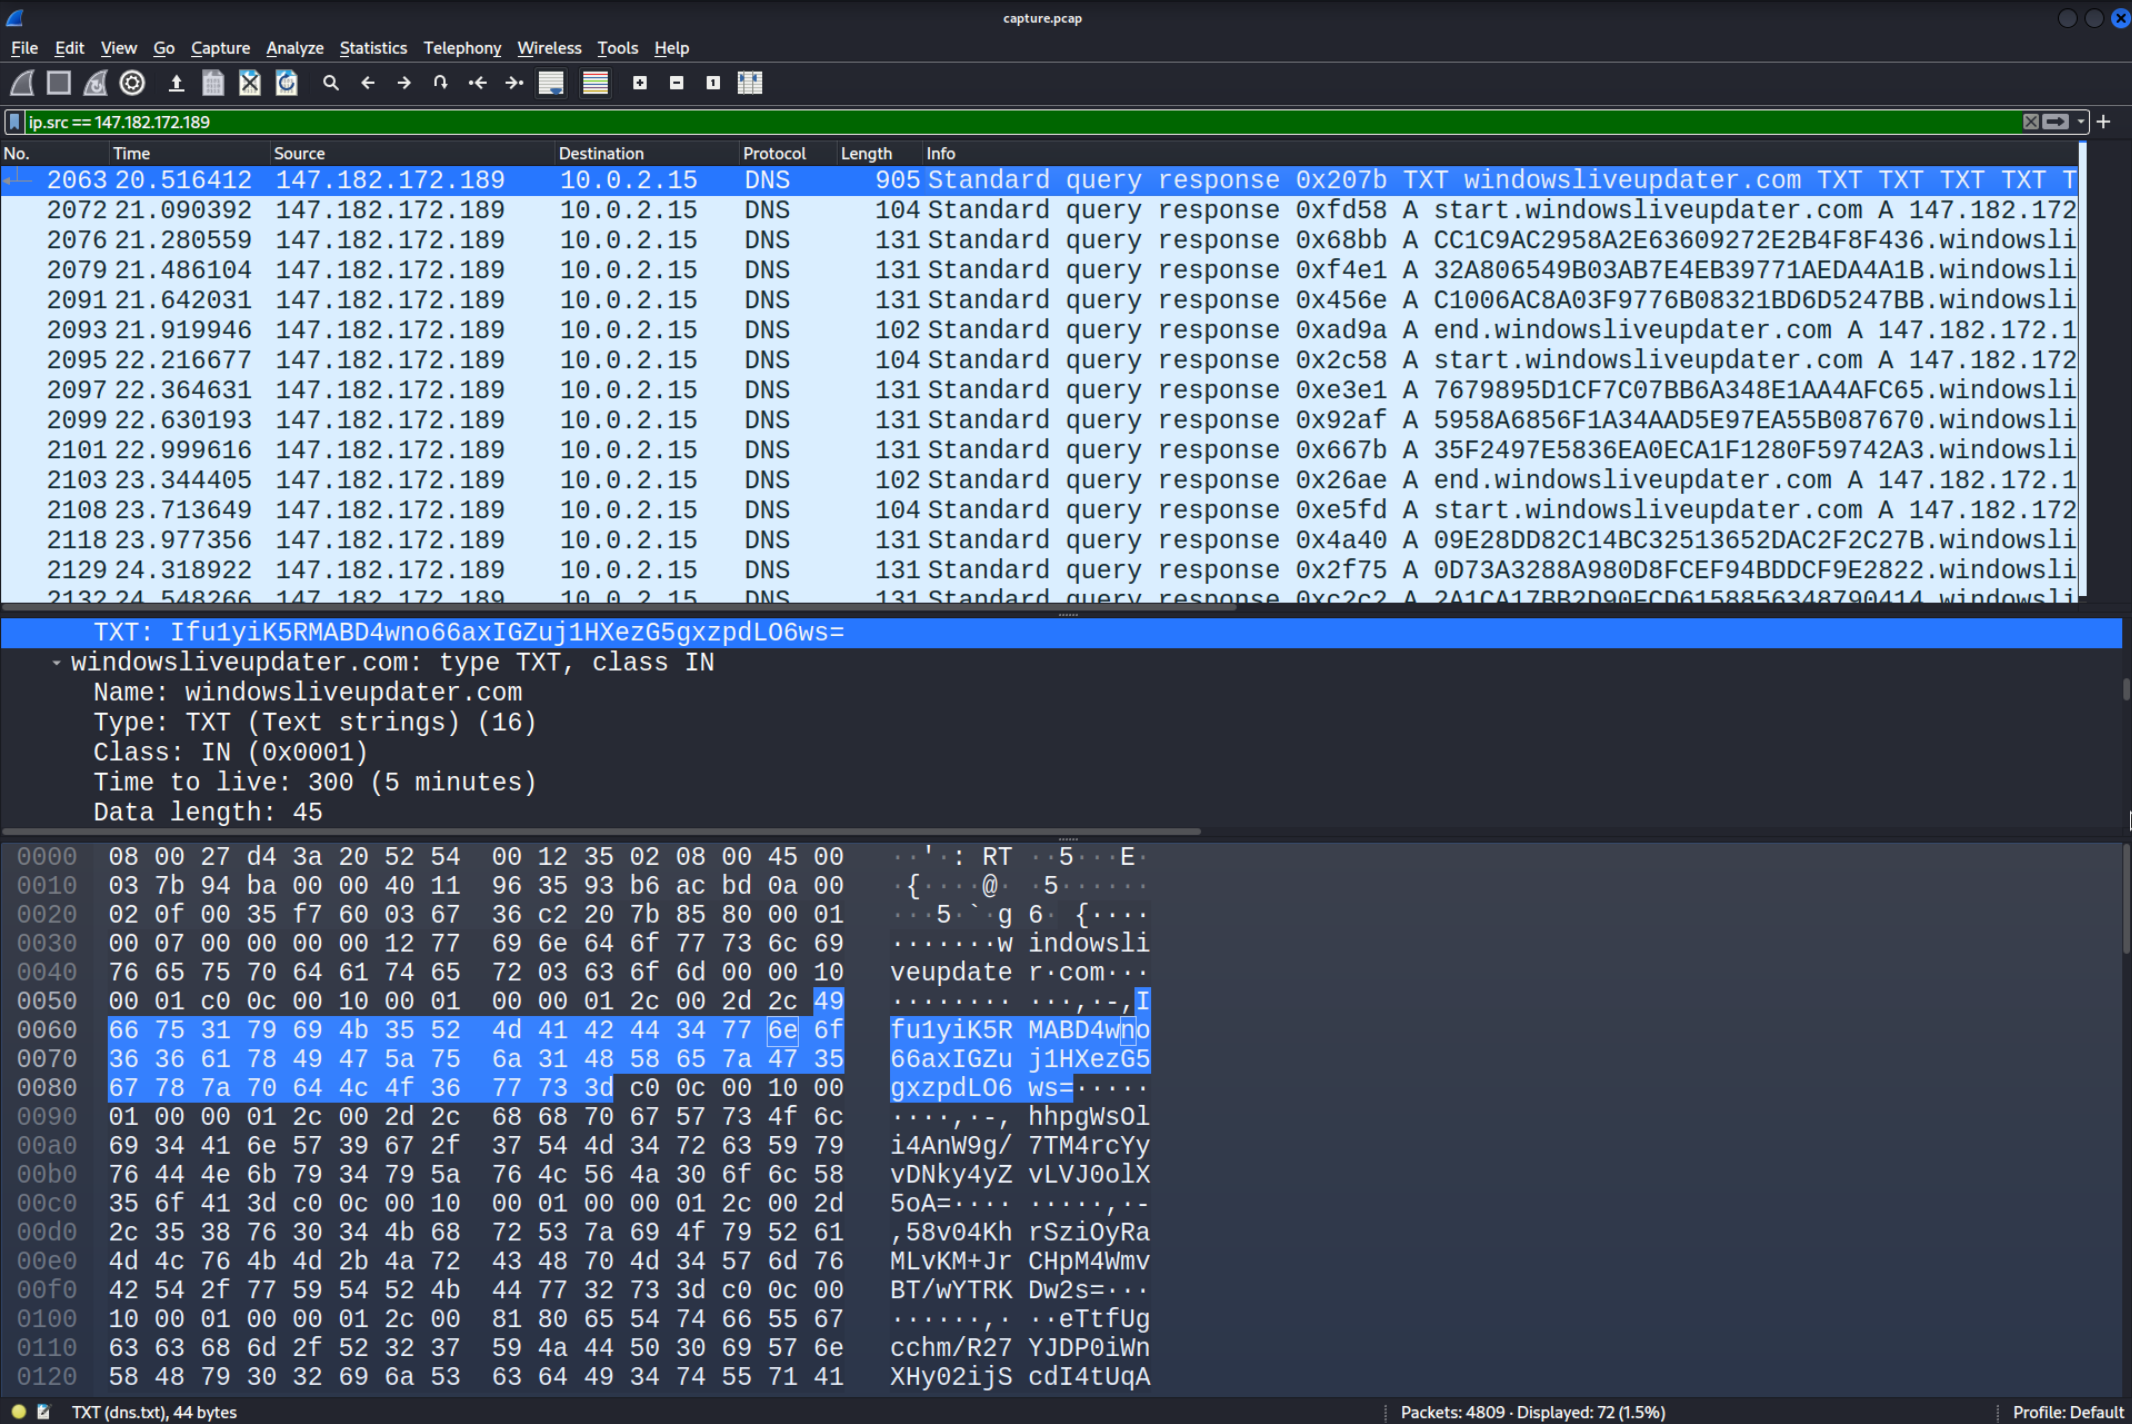Sort packets by Time column header
This screenshot has width=2132, height=1424.
(x=189, y=153)
